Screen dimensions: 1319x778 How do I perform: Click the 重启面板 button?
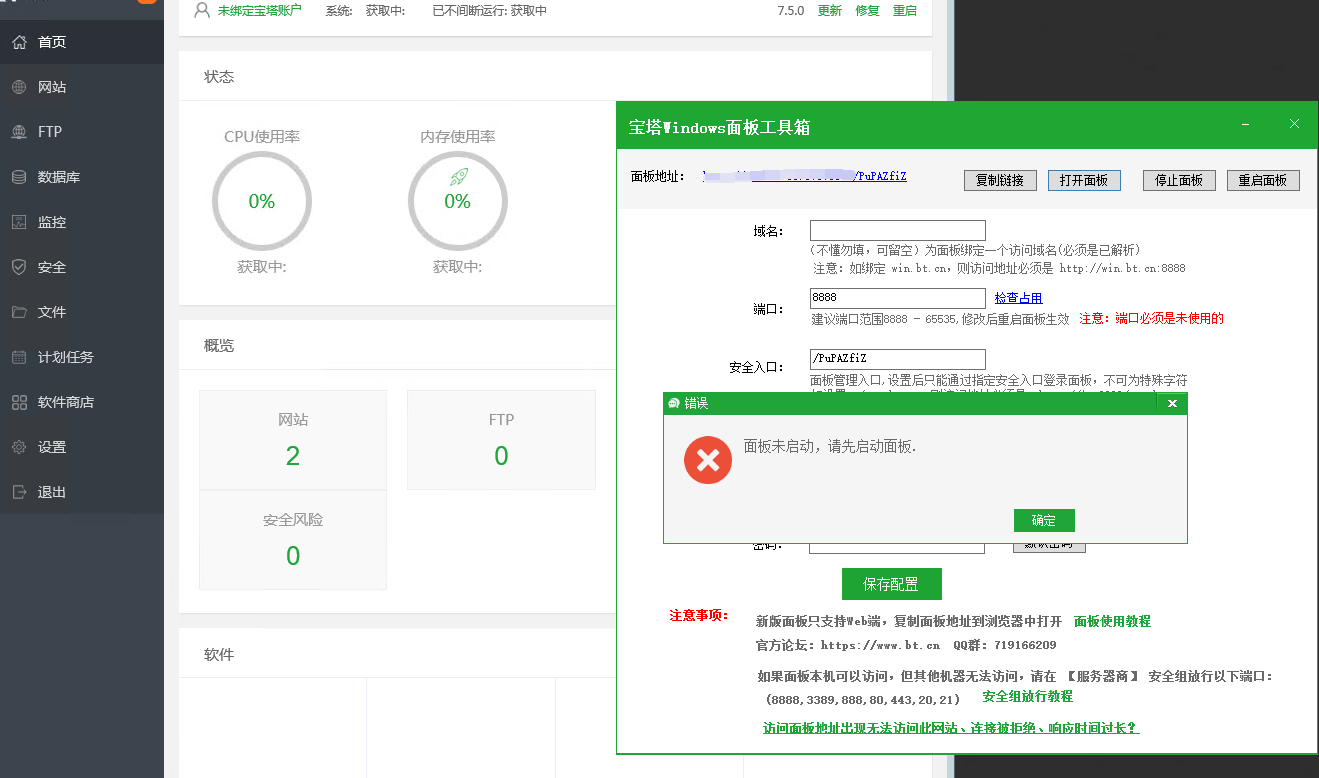click(1263, 180)
